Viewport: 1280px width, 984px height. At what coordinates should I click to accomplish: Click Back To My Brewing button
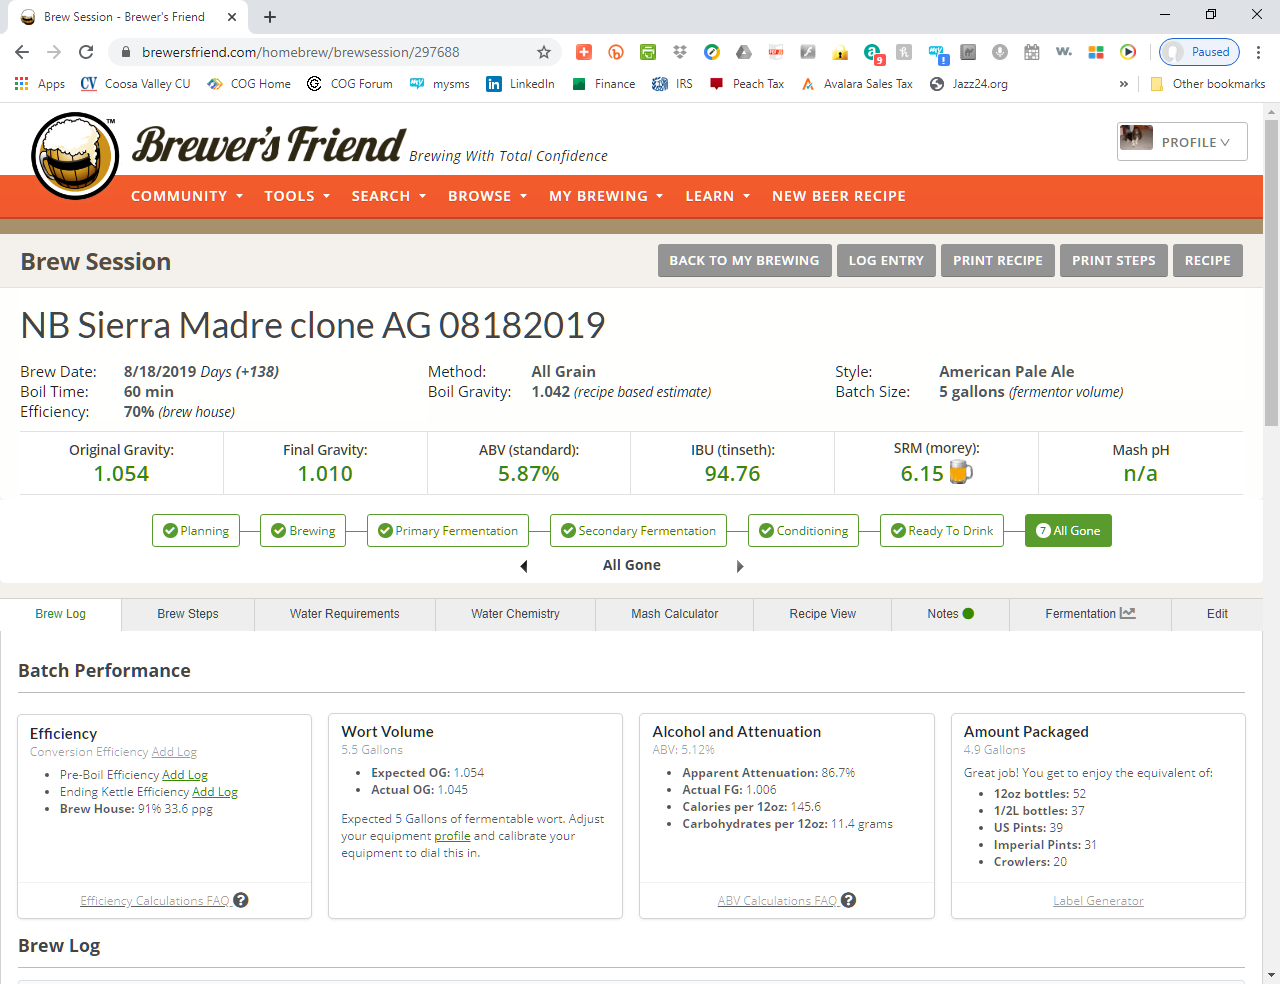[744, 260]
